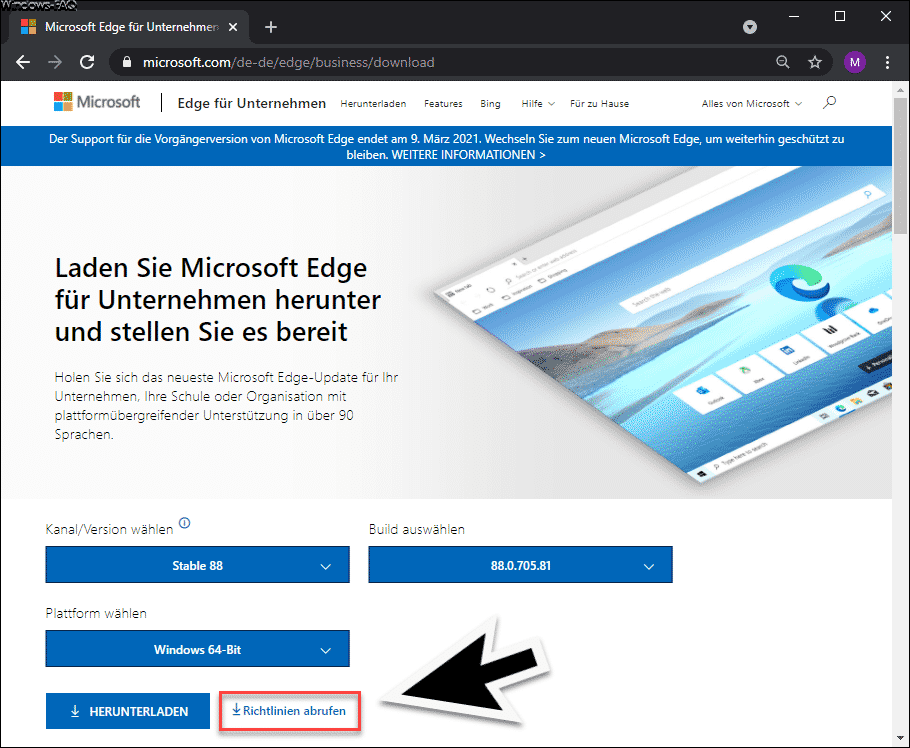Expand the Hilfe menu
The width and height of the screenshot is (910, 748).
(538, 104)
